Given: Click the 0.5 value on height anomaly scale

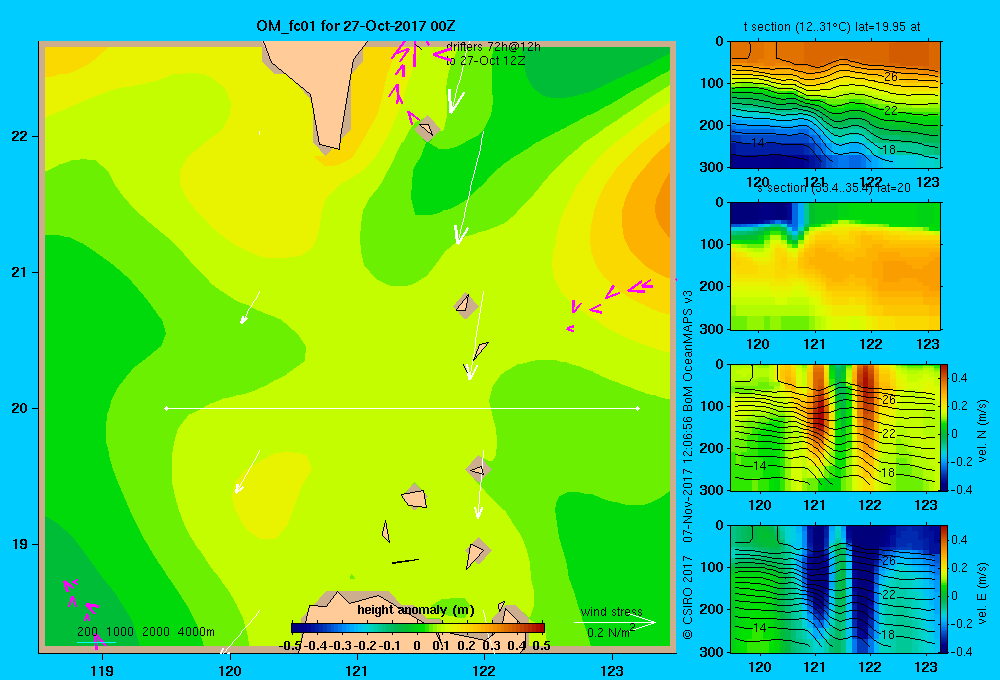Looking at the screenshot, I should click(x=541, y=646).
